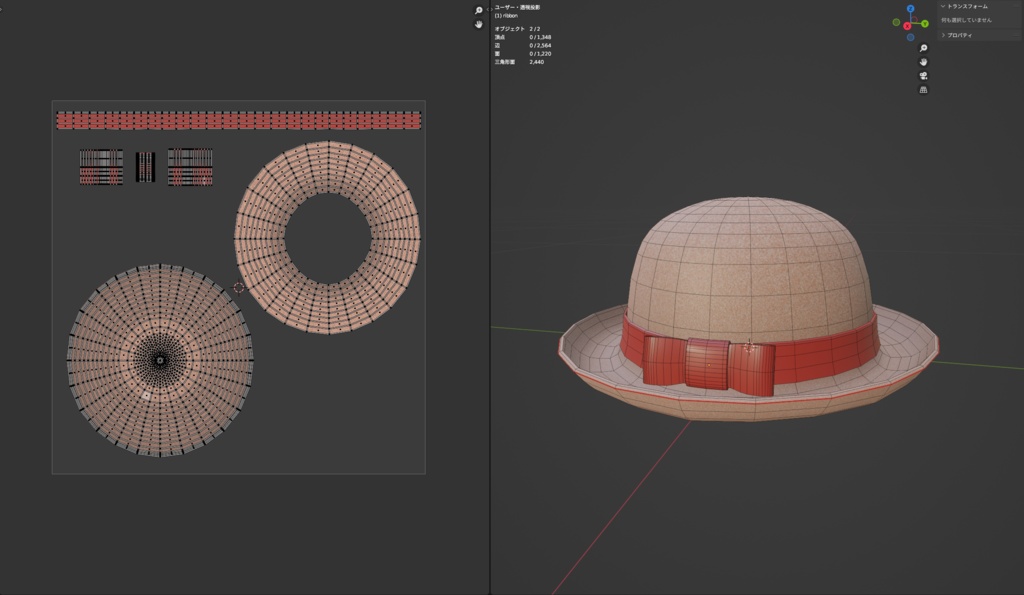Viewport: 1024px width, 595px height.
Task: Click the negative Y axis gizmo circle
Action: pos(895,21)
